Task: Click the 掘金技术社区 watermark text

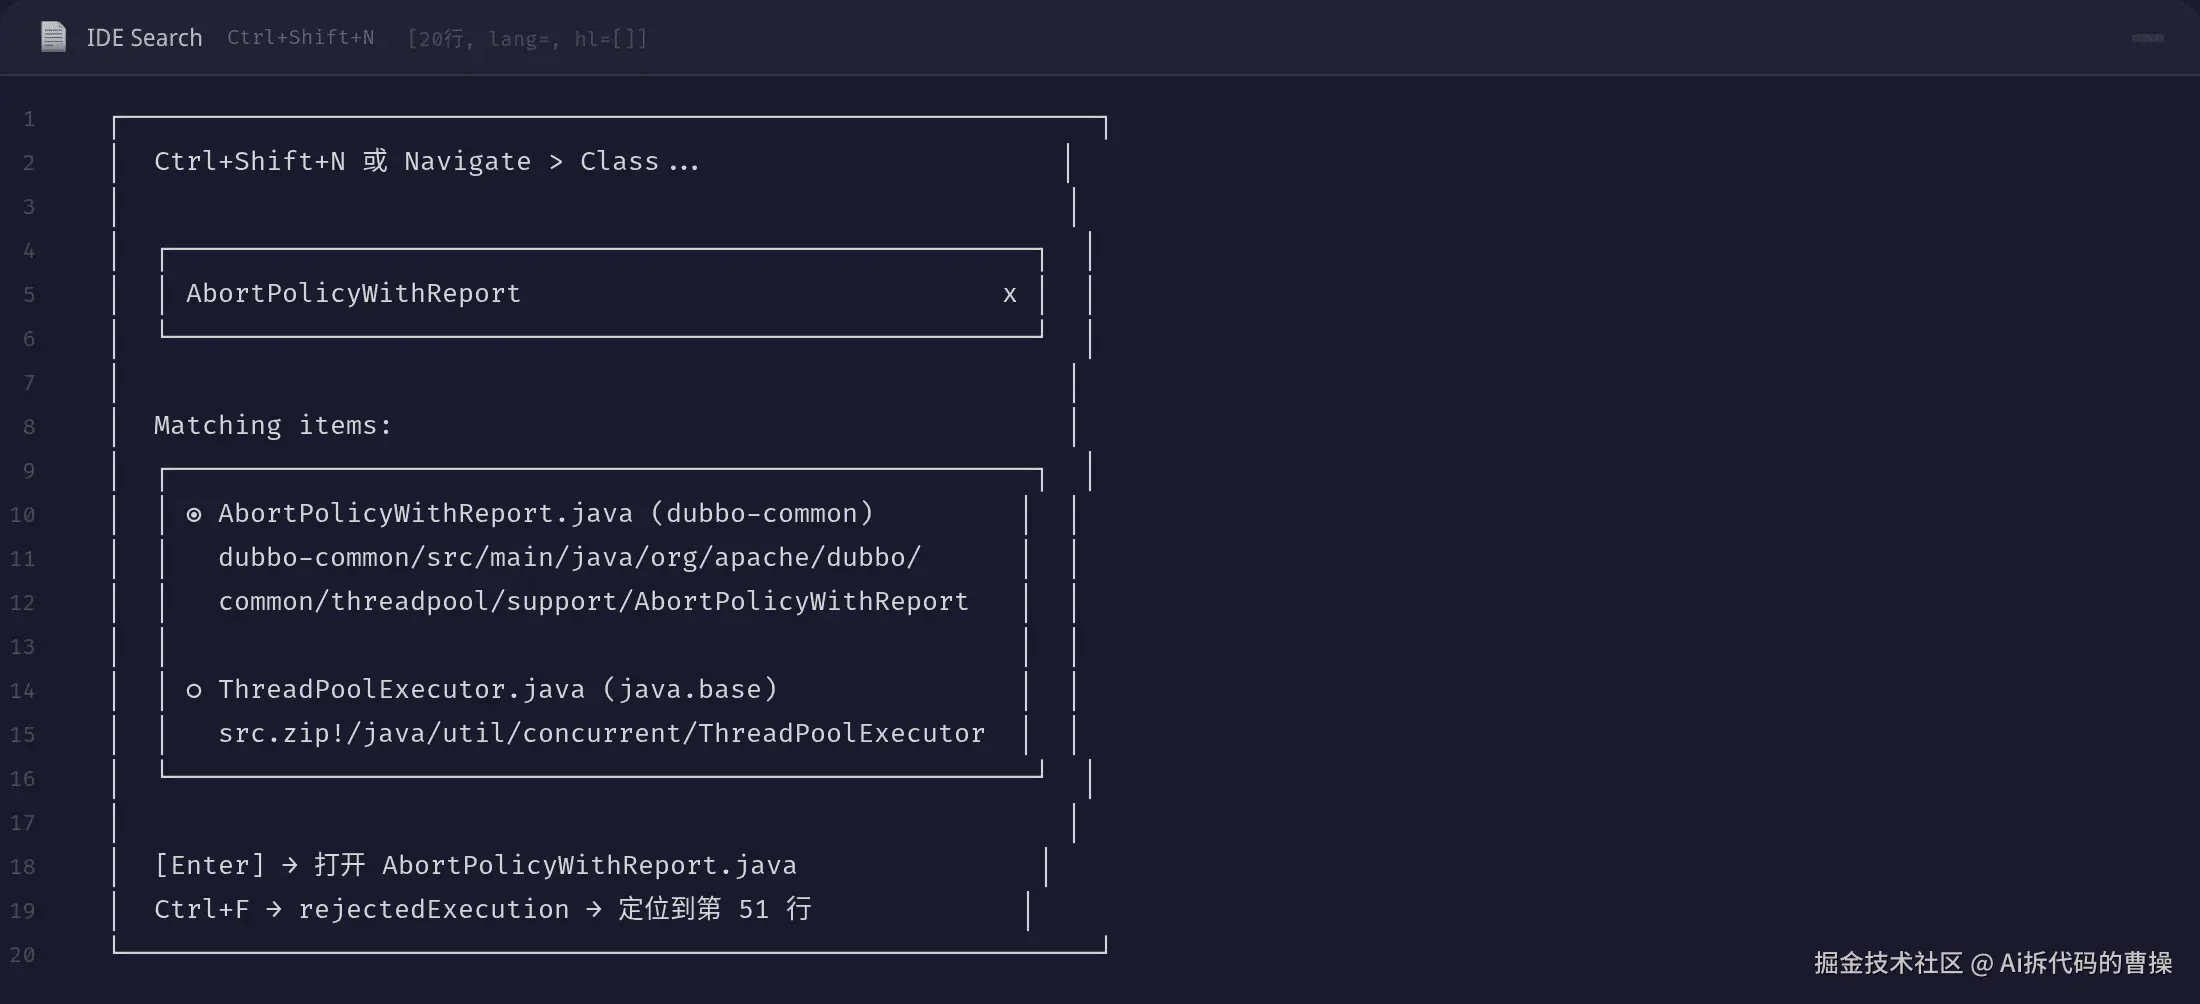Action: pyautogui.click(x=1888, y=963)
